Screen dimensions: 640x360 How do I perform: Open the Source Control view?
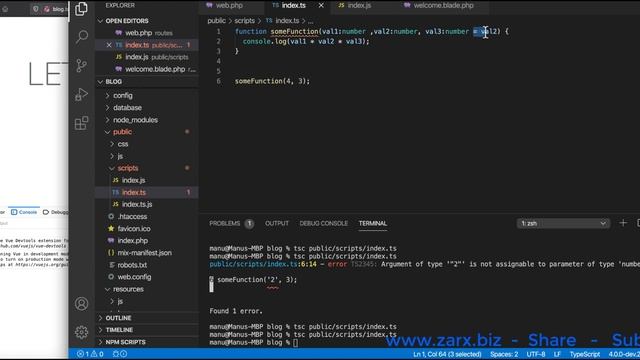coord(81,65)
